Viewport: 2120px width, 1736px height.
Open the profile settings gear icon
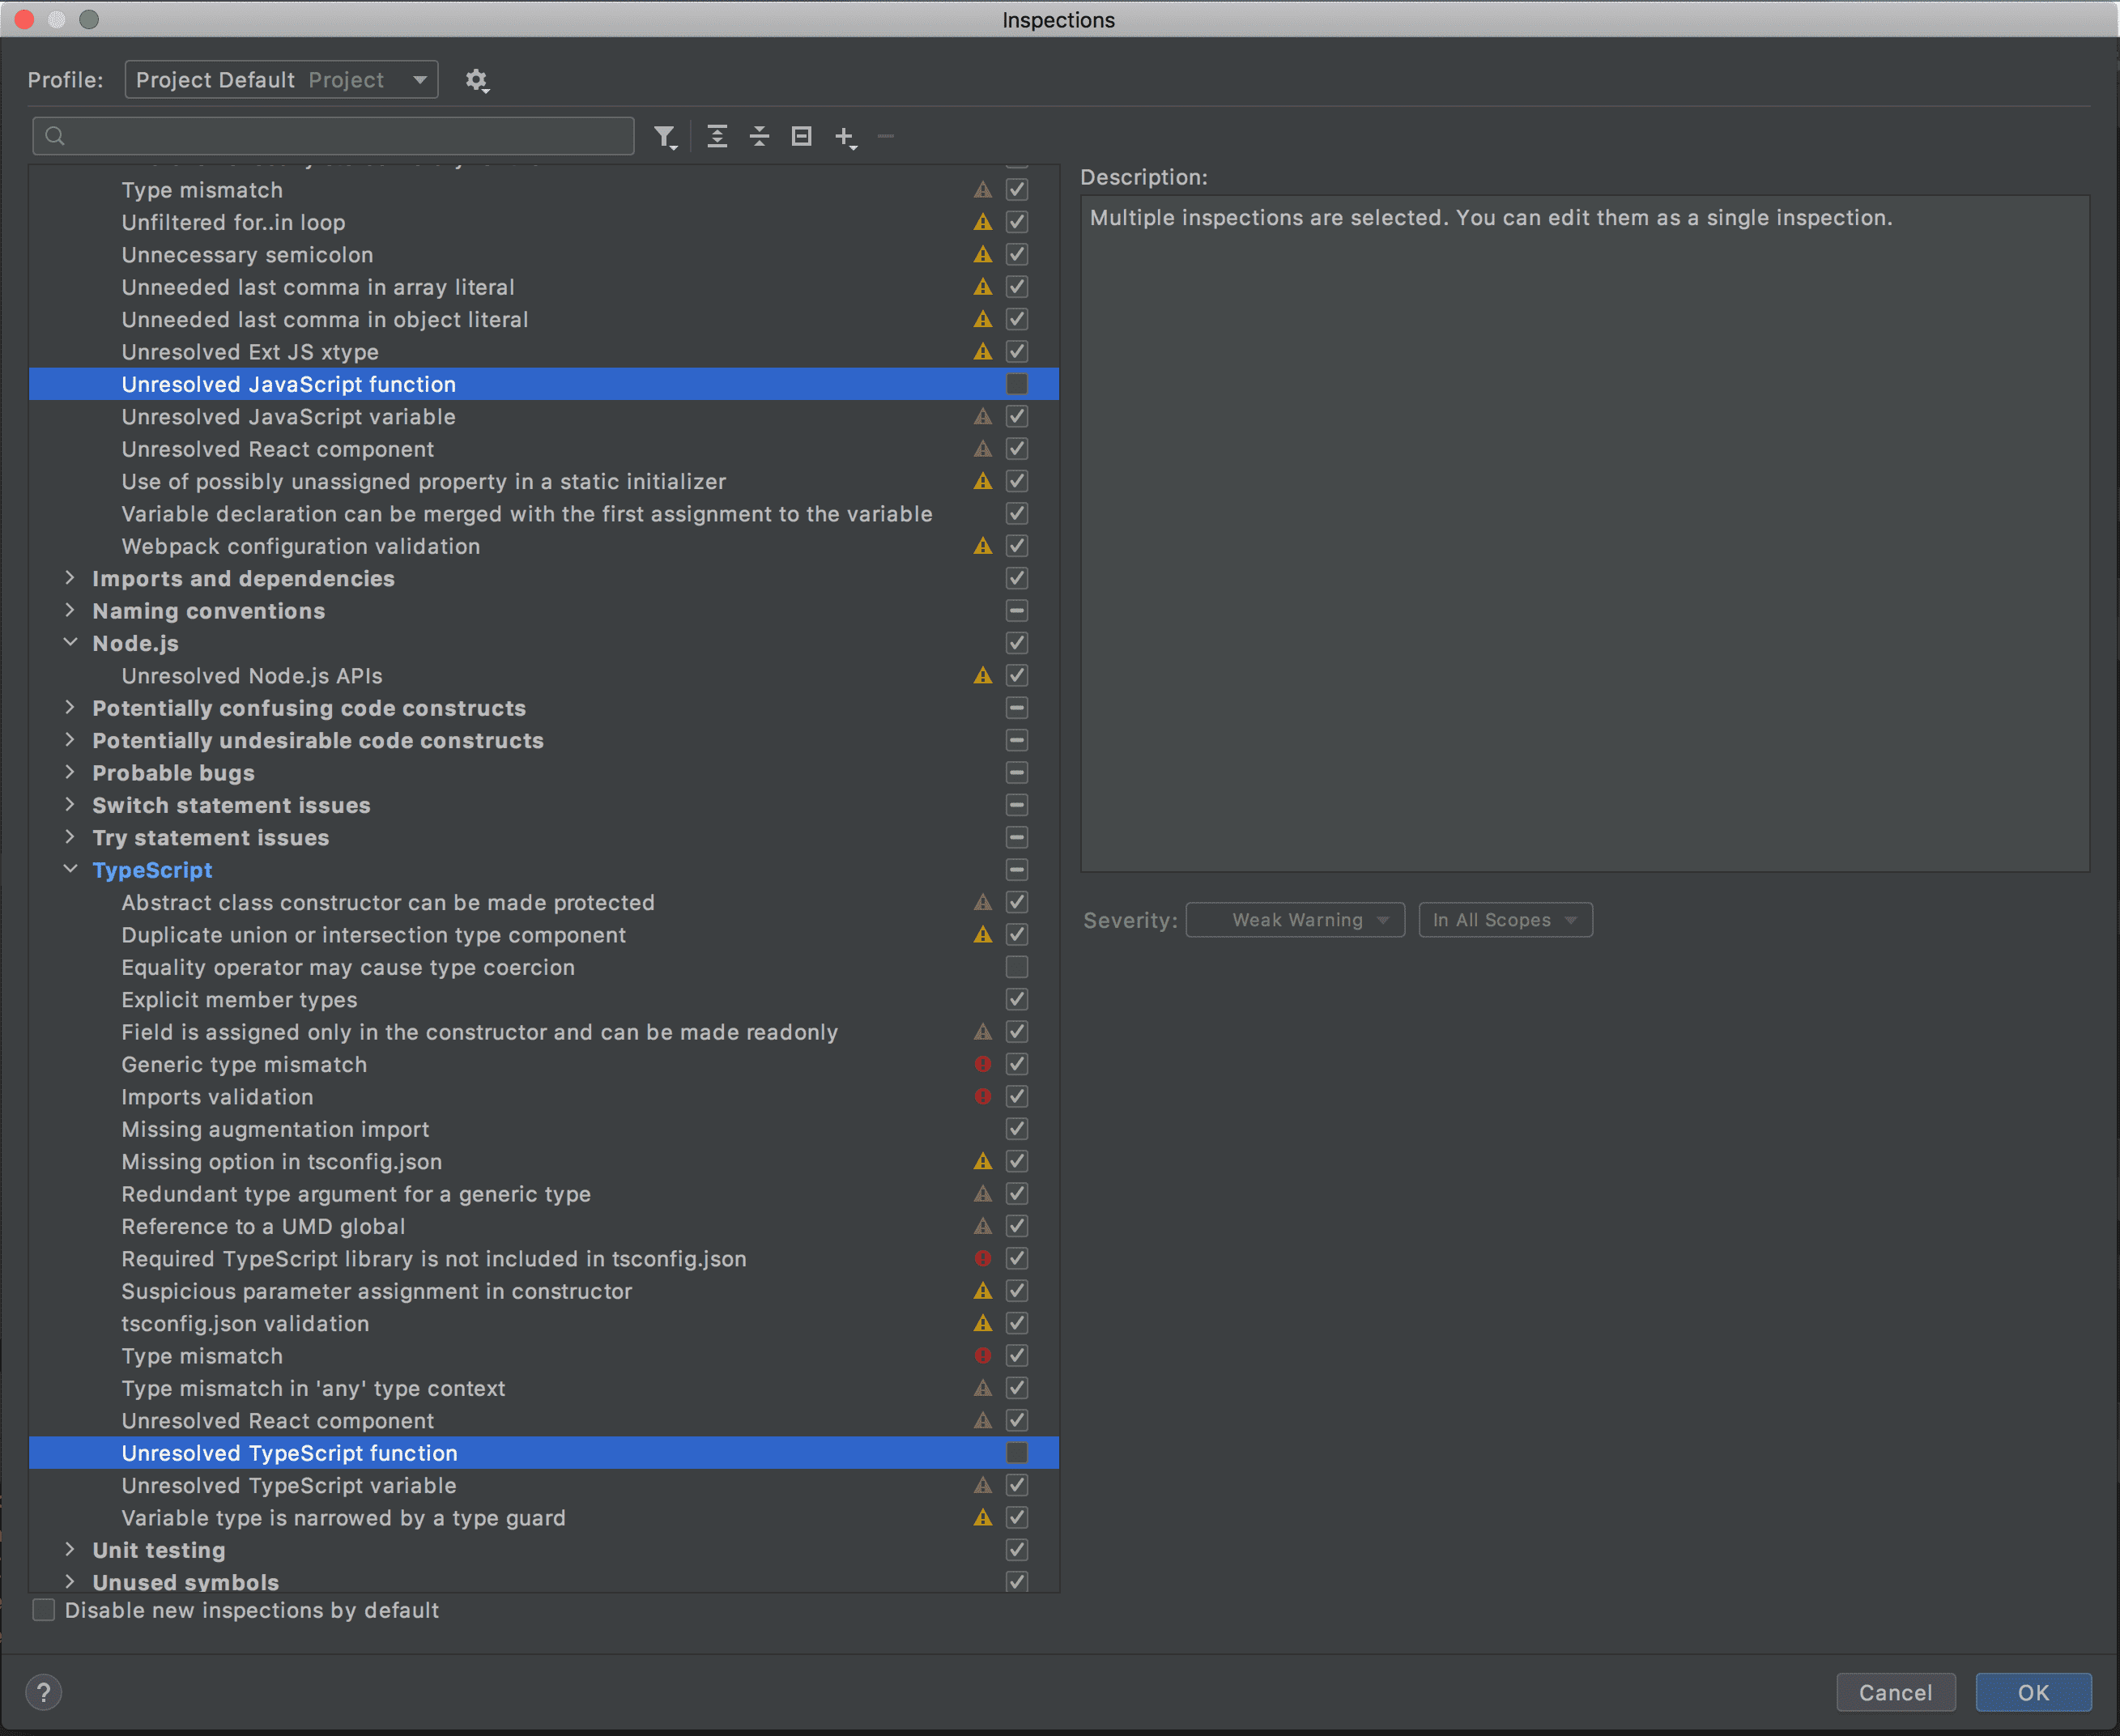(x=477, y=80)
